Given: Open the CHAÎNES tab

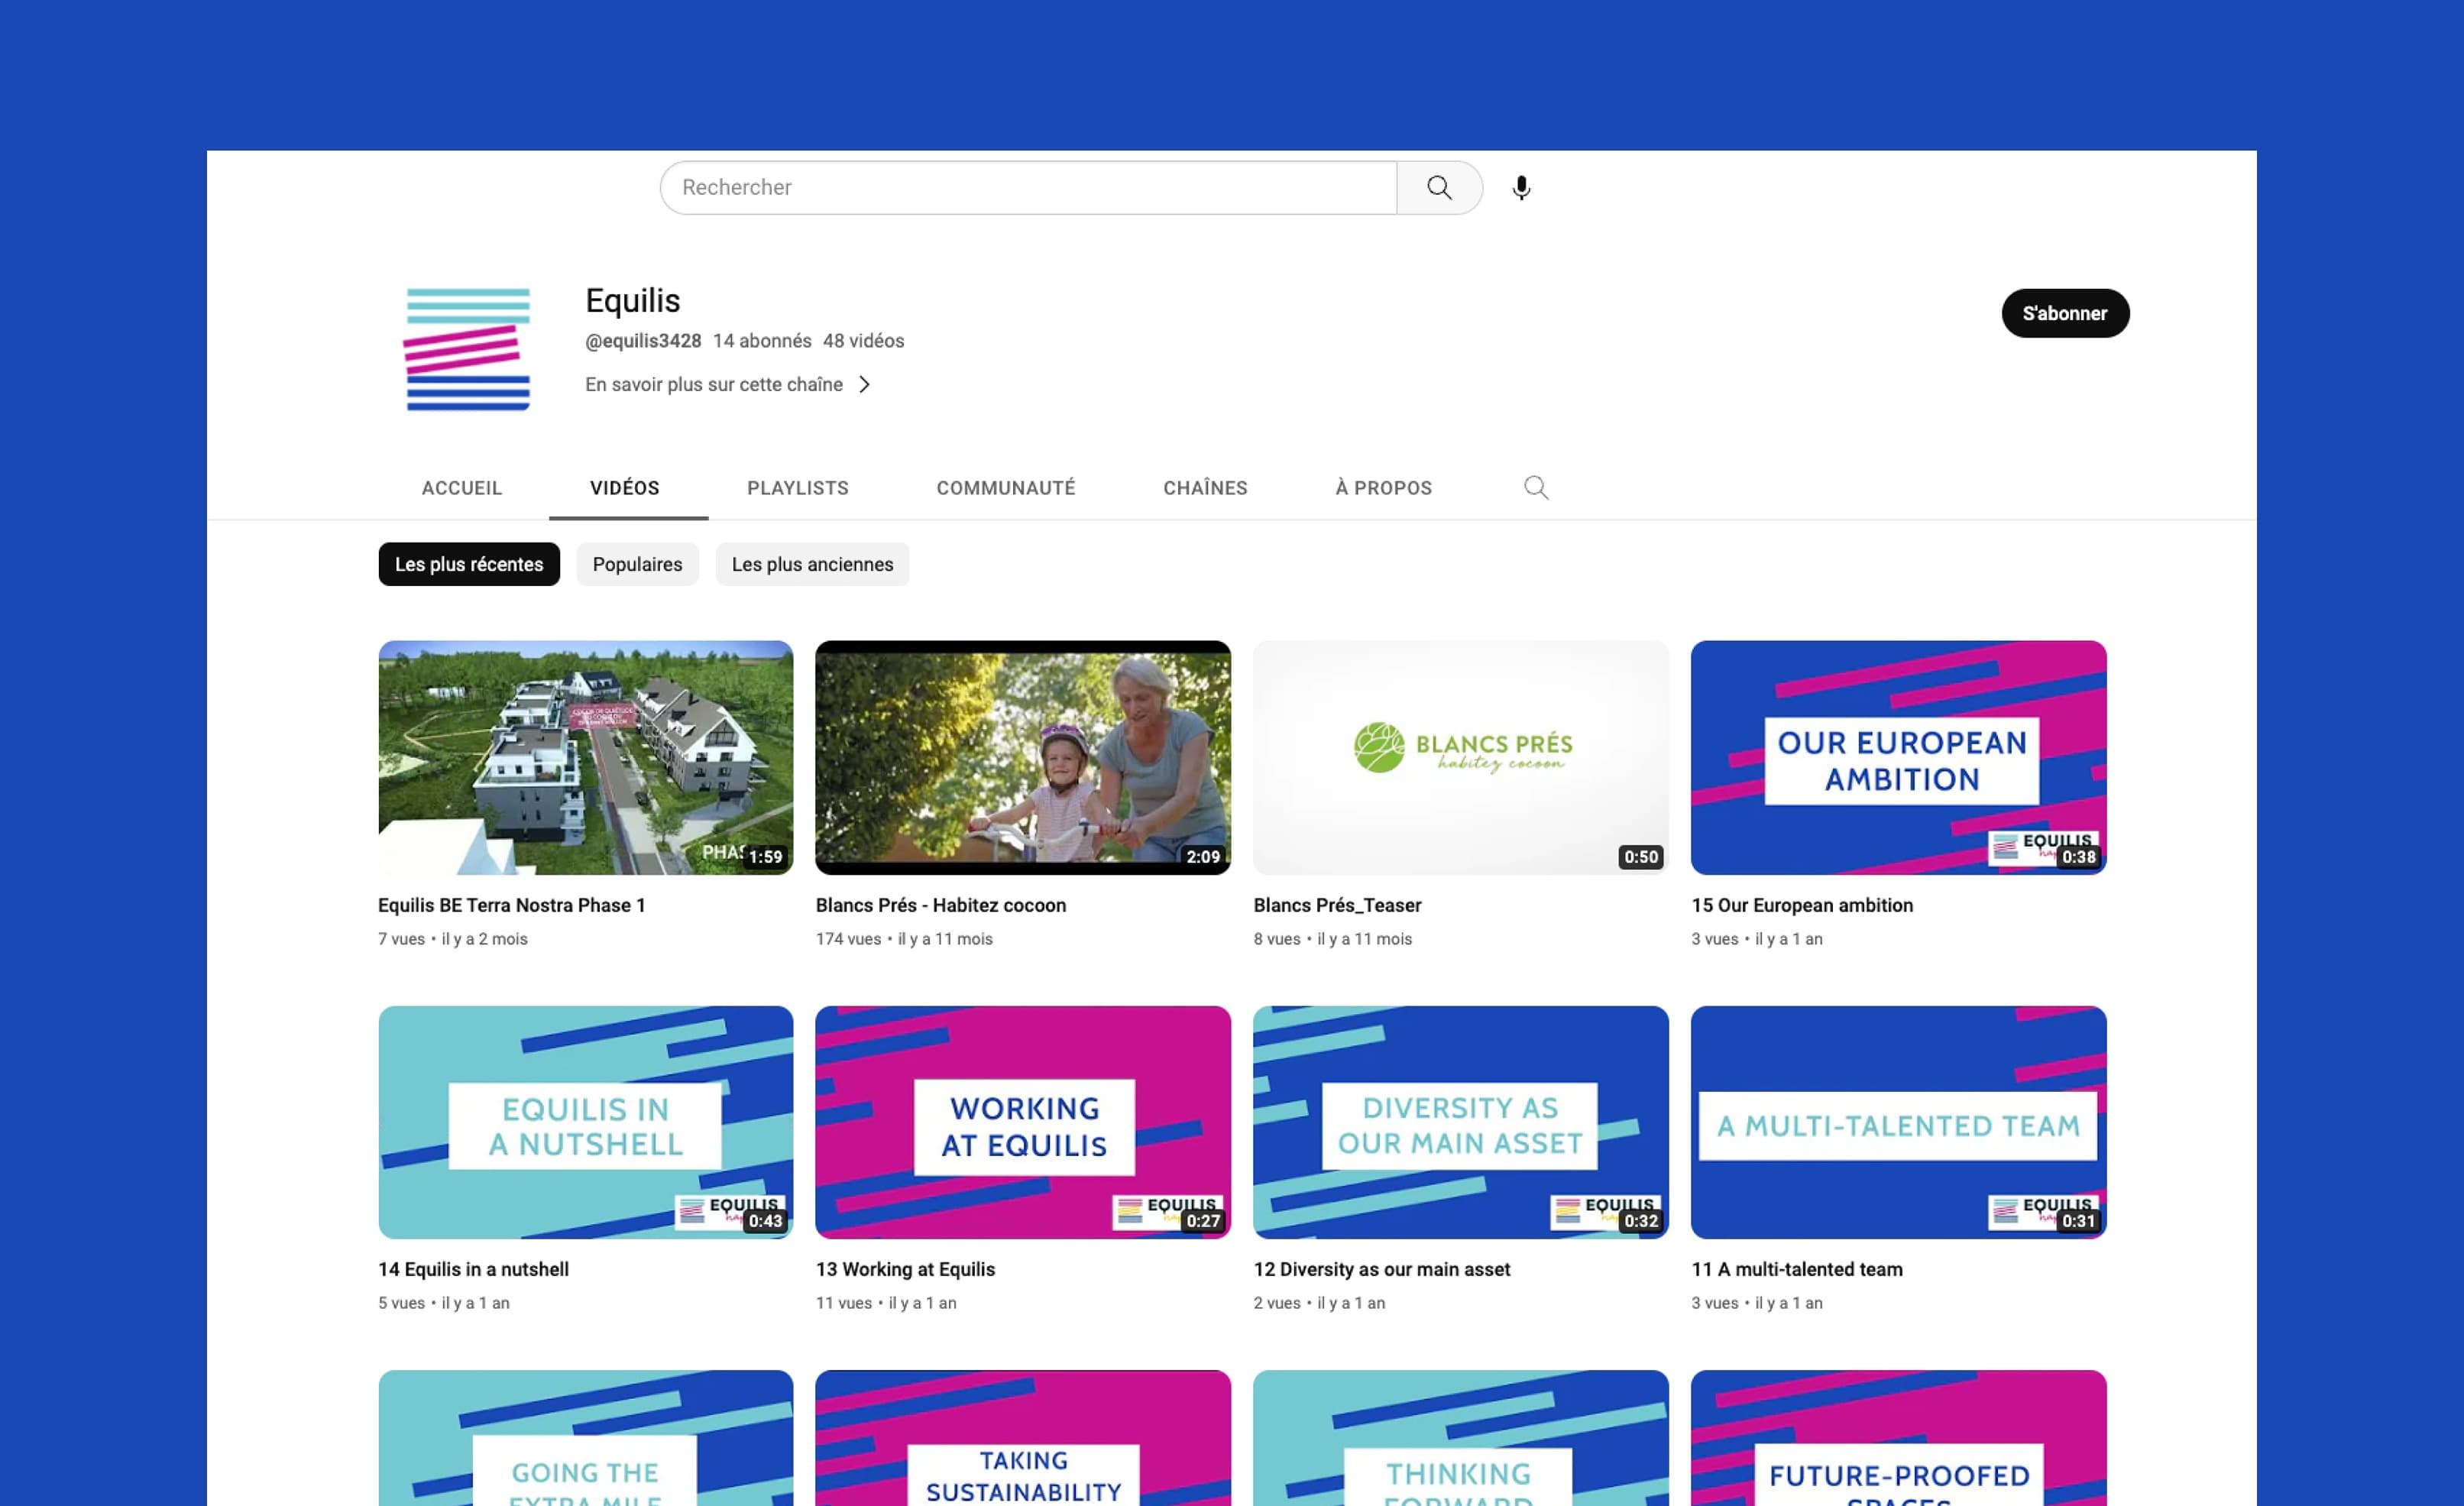Looking at the screenshot, I should 1205,488.
